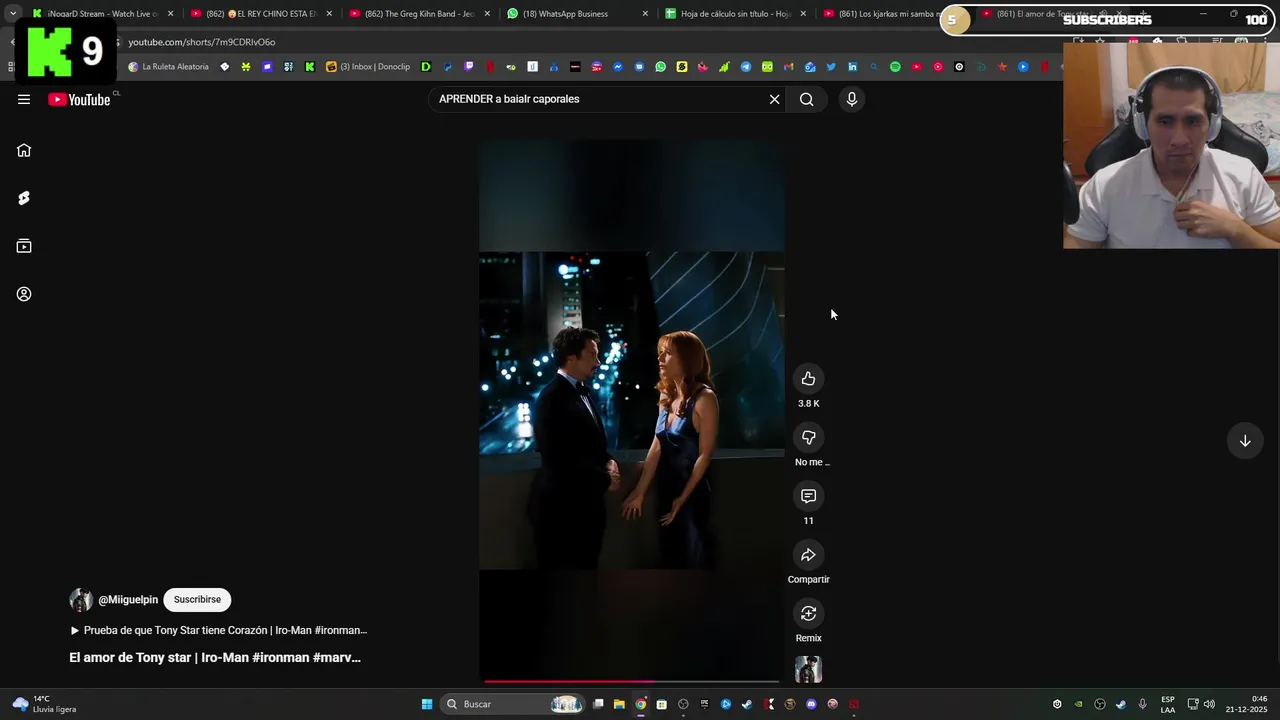Switch to The Greg Kihn Band tab
The width and height of the screenshot is (1280, 720).
click(419, 14)
